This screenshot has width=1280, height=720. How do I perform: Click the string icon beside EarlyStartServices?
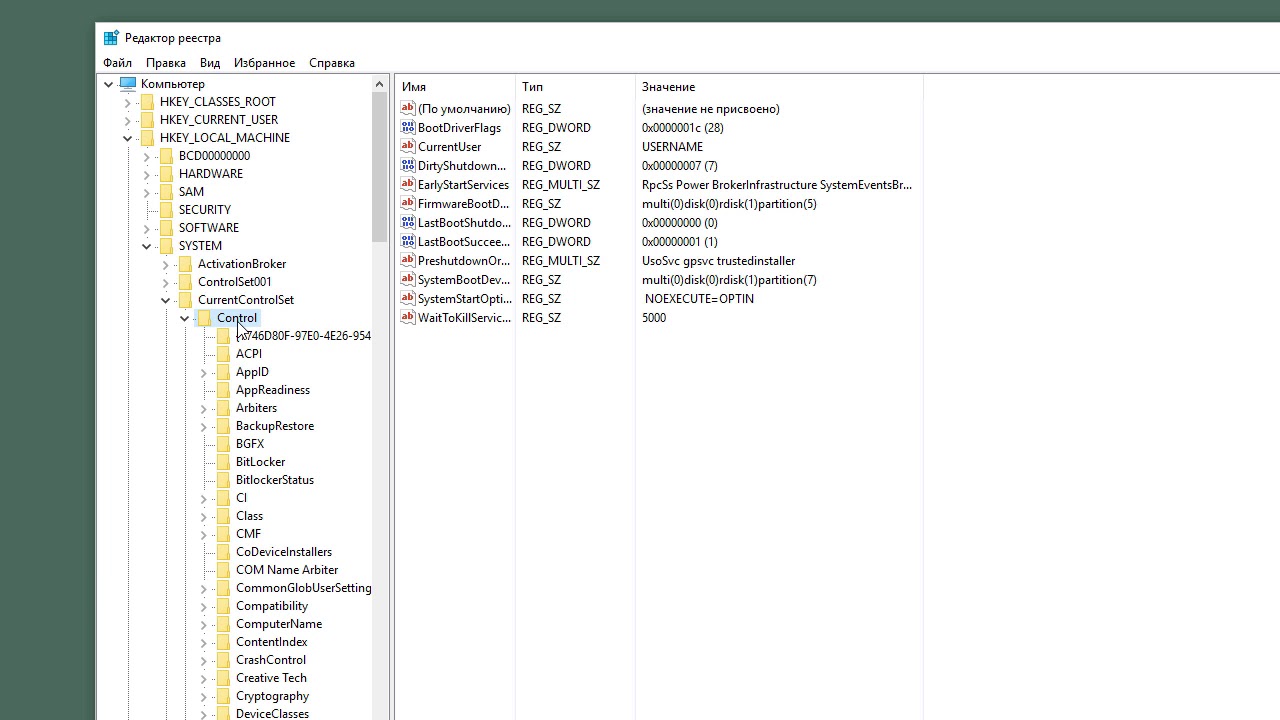[407, 185]
